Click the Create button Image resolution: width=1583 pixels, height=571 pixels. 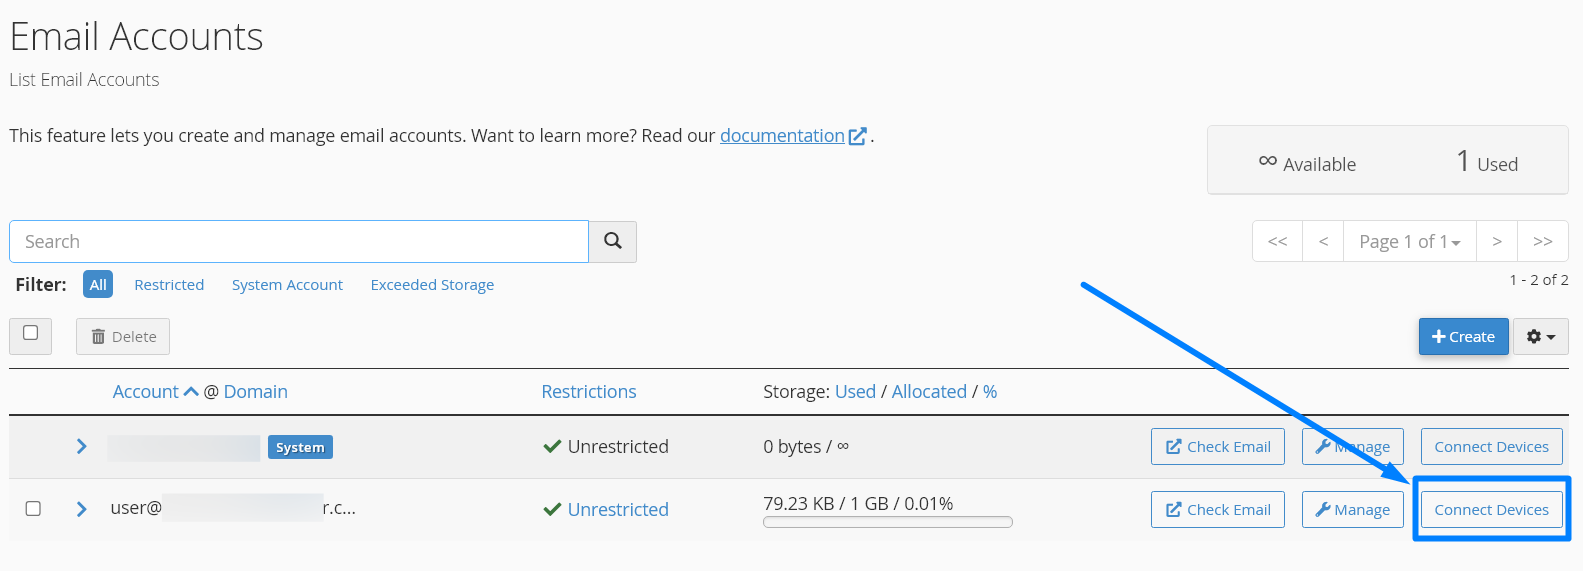click(x=1463, y=337)
